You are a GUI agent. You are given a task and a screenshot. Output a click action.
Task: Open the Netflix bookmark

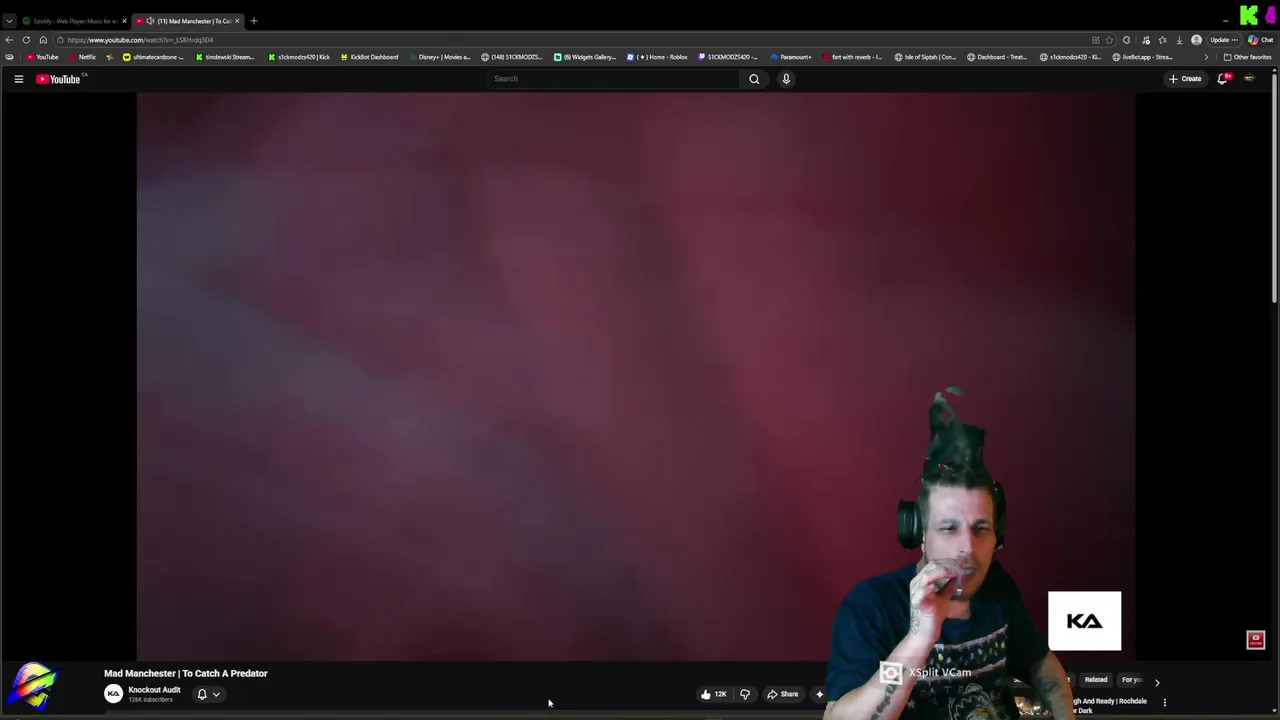83,57
